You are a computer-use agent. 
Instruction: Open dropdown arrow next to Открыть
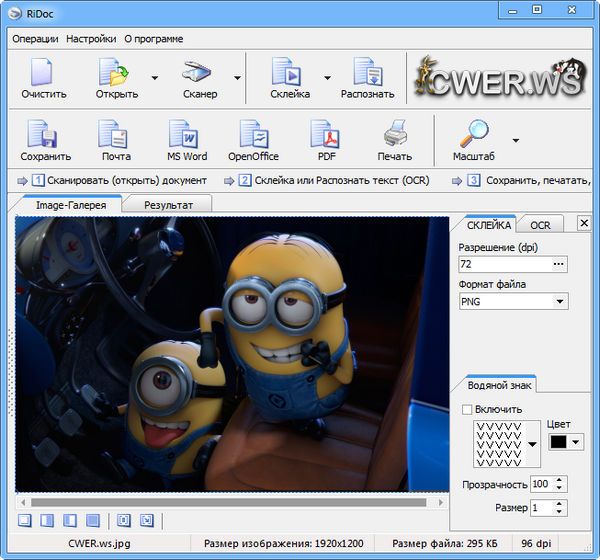[154, 77]
